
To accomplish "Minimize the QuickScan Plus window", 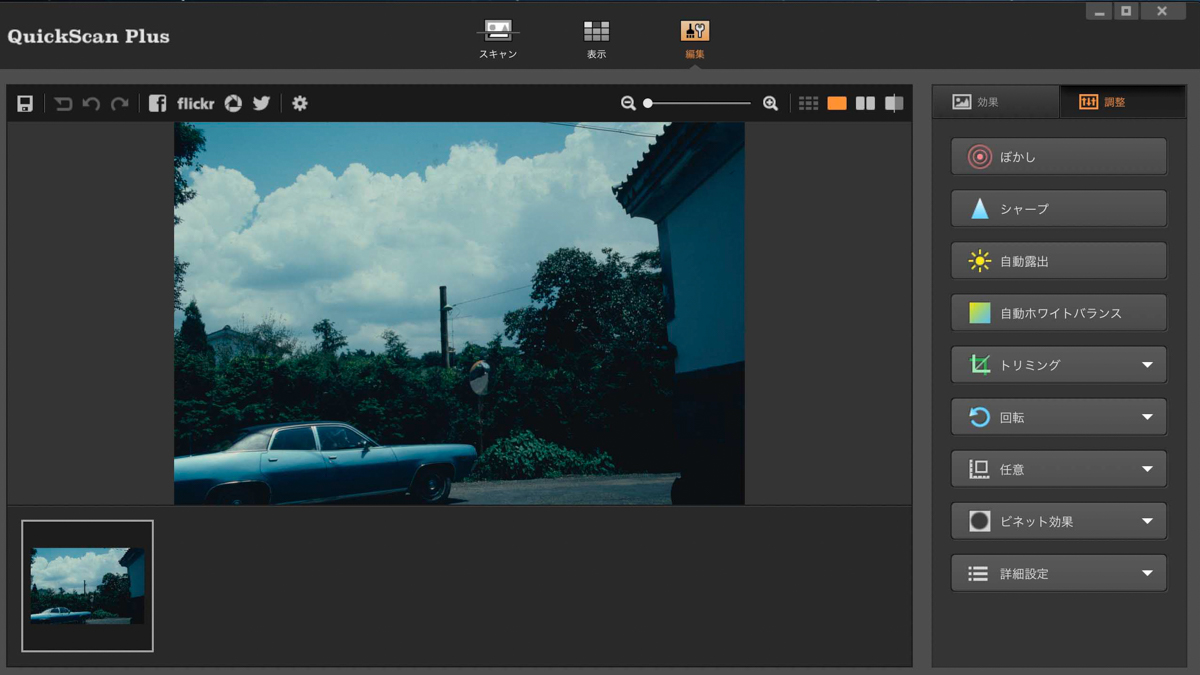I will [1099, 11].
